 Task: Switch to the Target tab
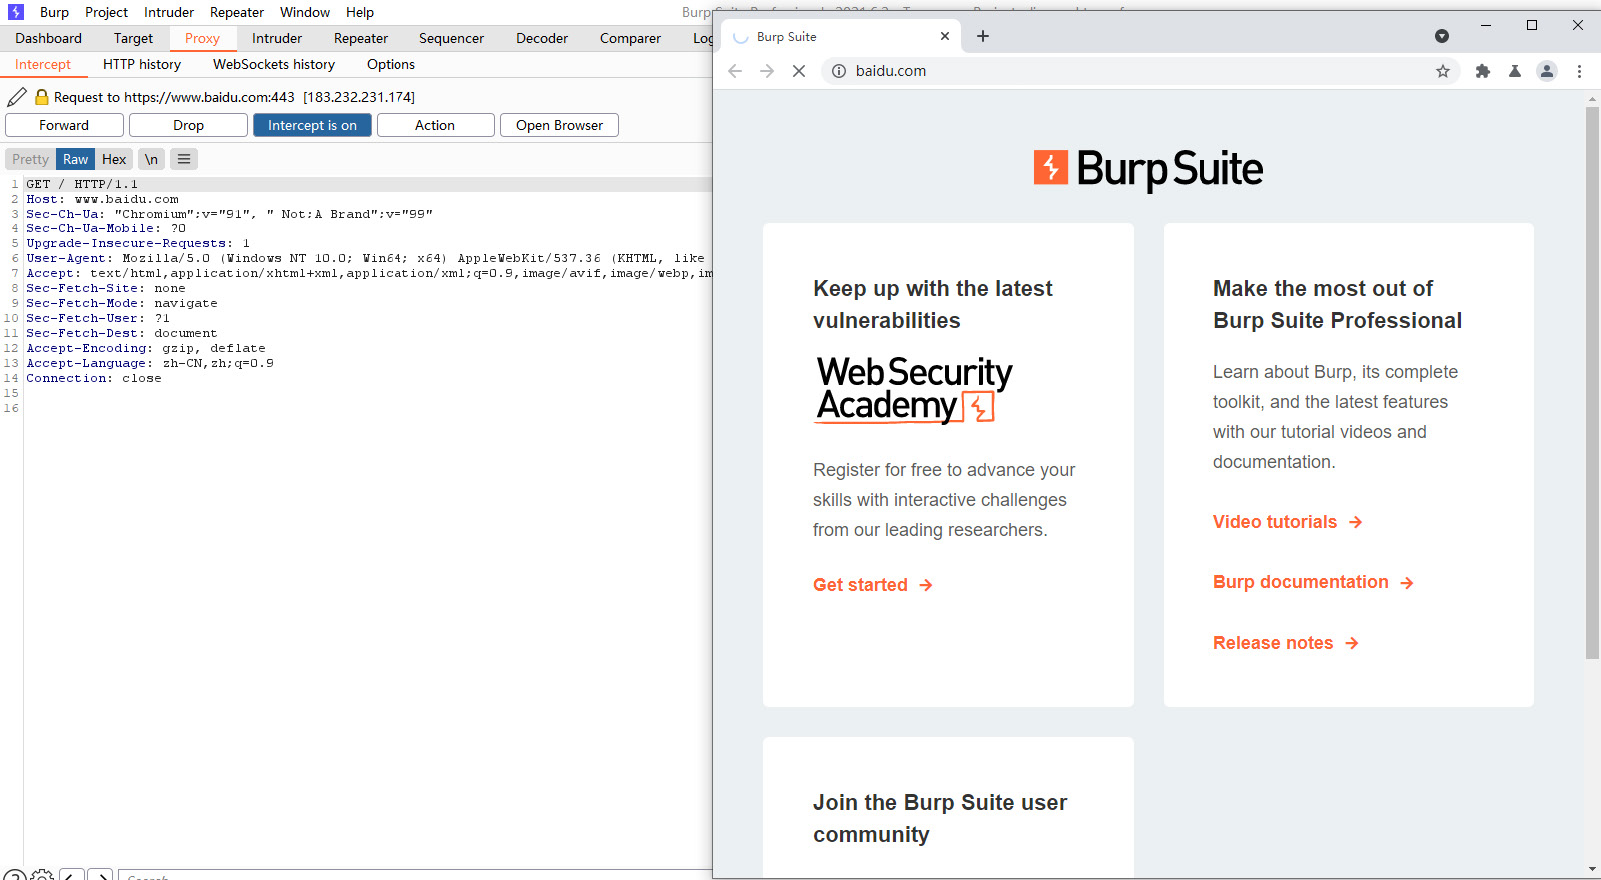pyautogui.click(x=133, y=38)
